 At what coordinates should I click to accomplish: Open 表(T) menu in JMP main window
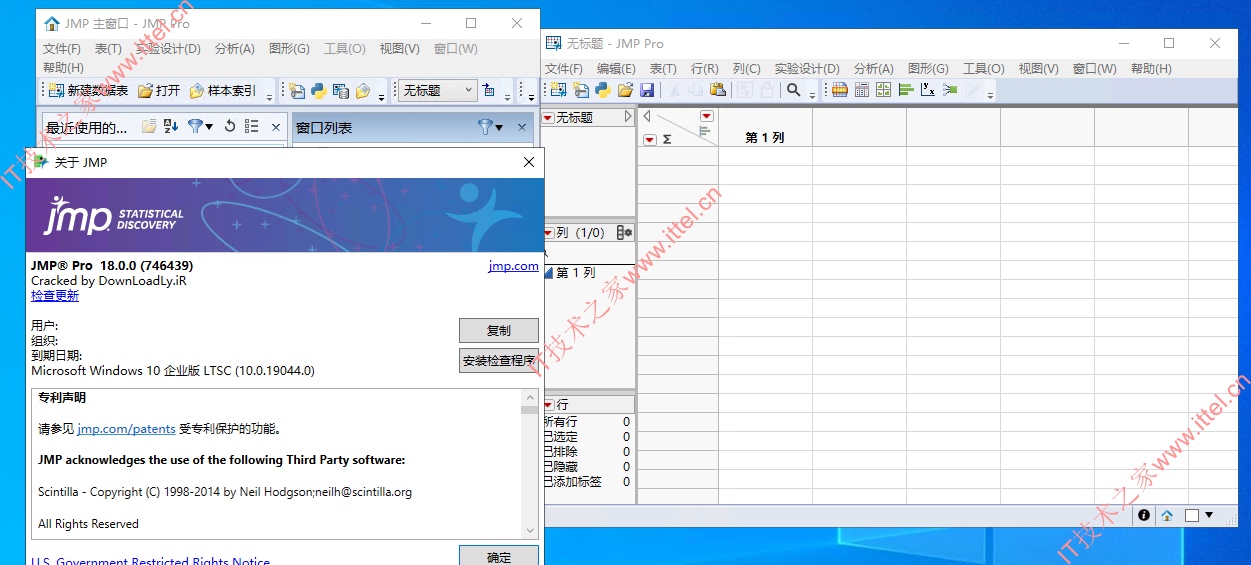pyautogui.click(x=108, y=49)
